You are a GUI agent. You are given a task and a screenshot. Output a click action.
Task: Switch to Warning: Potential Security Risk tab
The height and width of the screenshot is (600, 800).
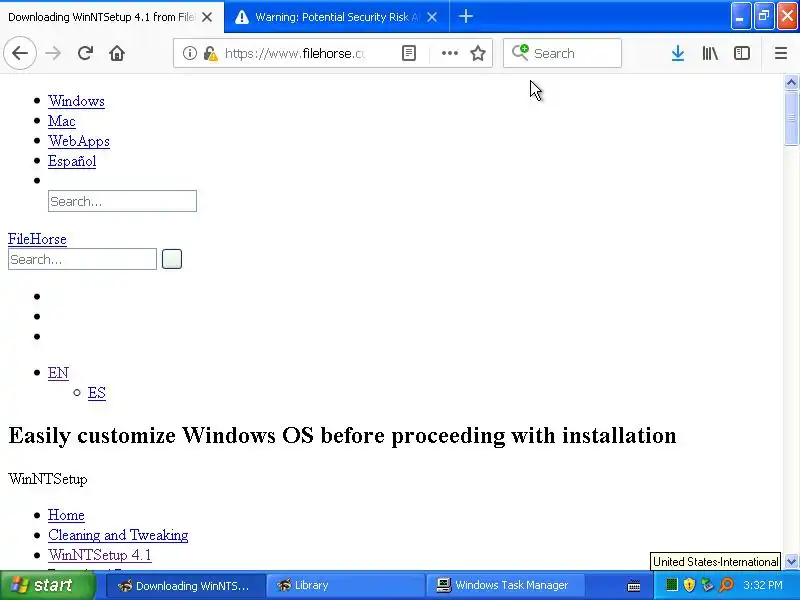click(327, 17)
